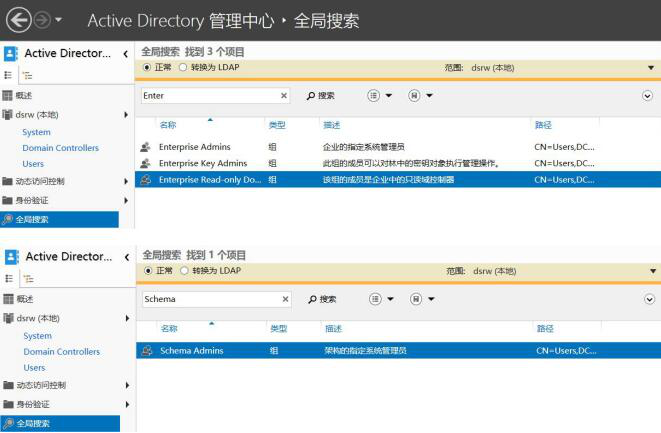The height and width of the screenshot is (433, 661).
Task: Click the forward navigation arrow
Action: click(x=42, y=20)
